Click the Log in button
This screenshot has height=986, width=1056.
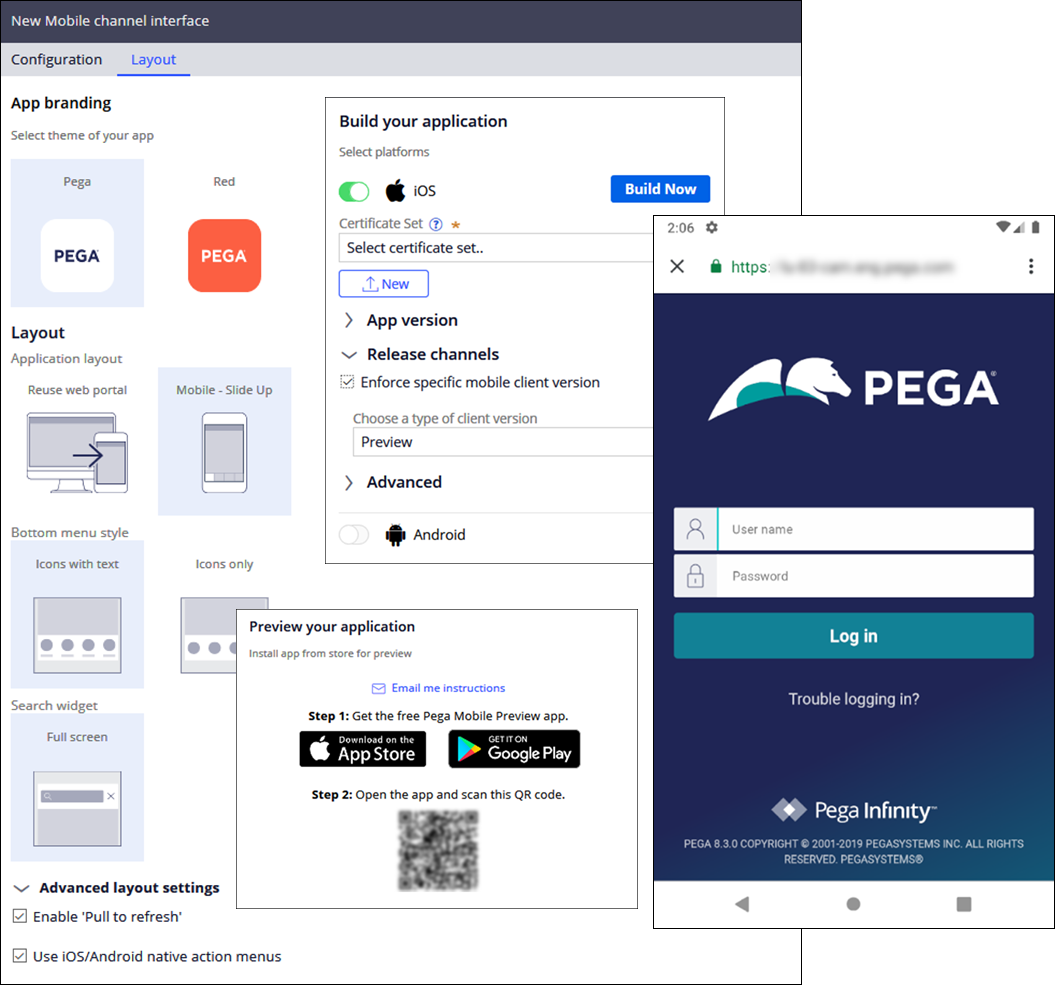854,636
